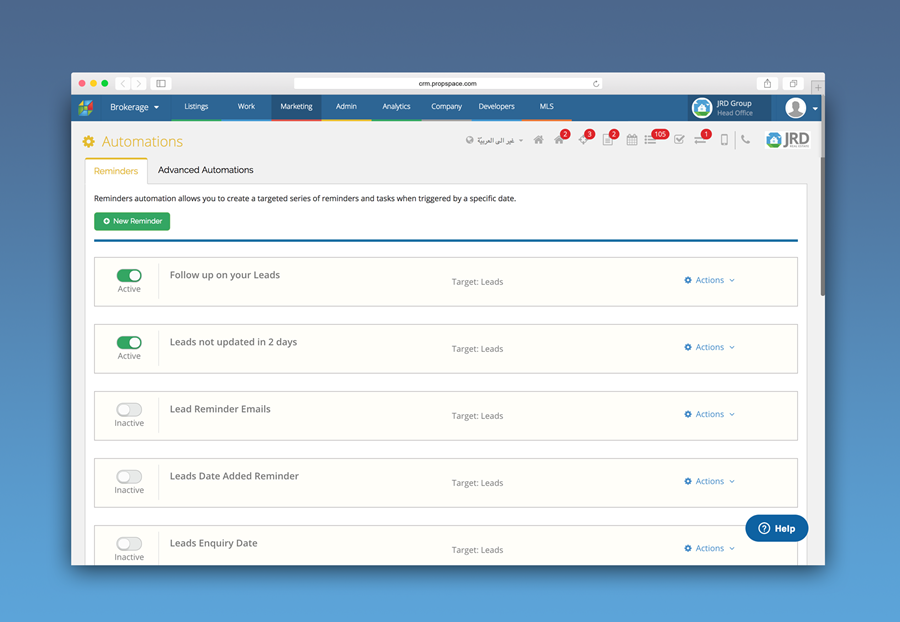Screen dimensions: 900x622
Task: Click the mobile phone device icon
Action: [724, 139]
